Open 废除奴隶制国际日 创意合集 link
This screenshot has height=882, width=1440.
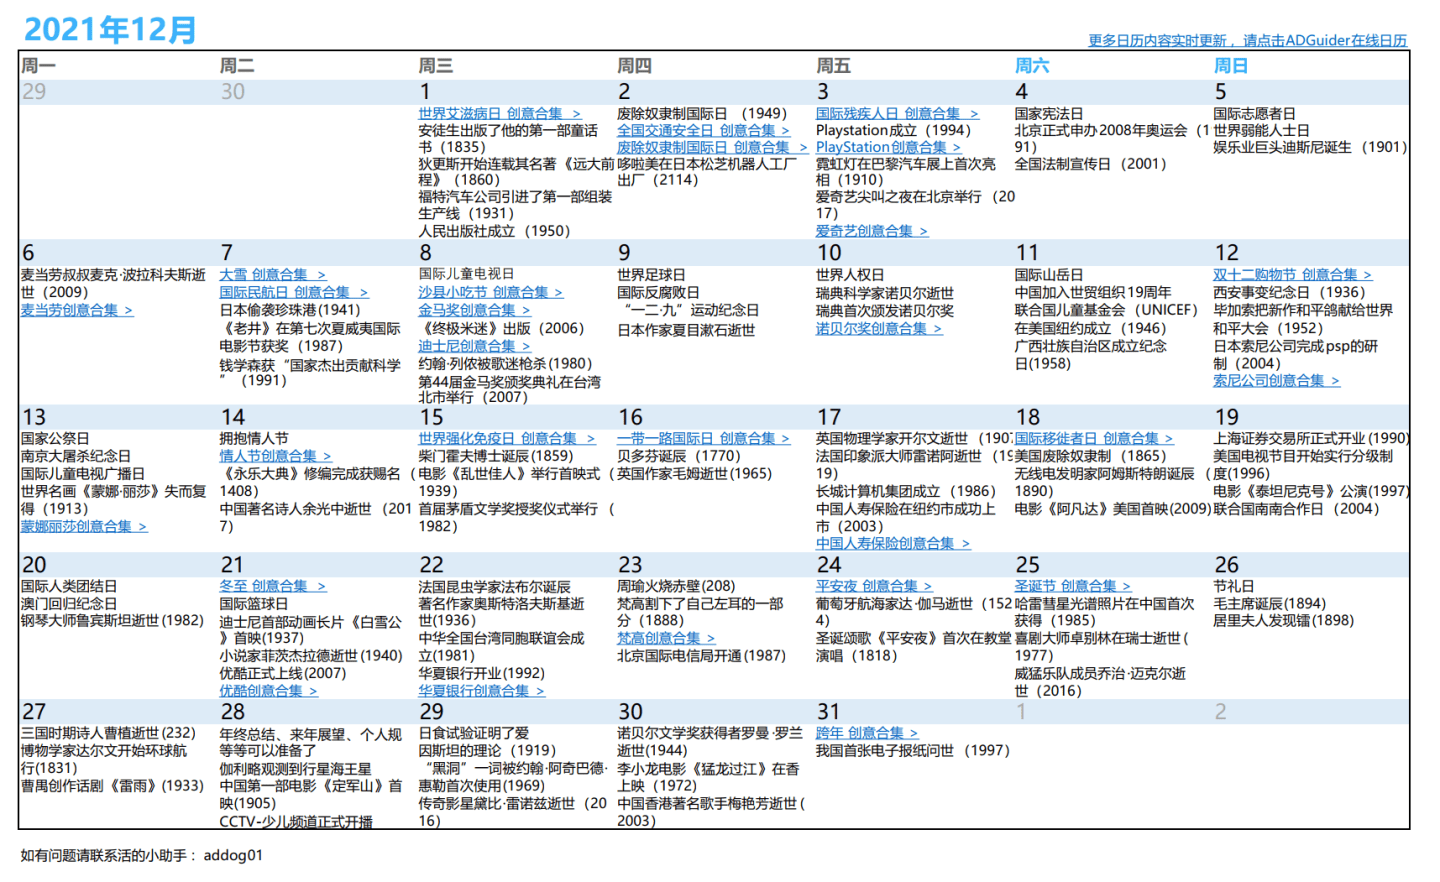712,147
